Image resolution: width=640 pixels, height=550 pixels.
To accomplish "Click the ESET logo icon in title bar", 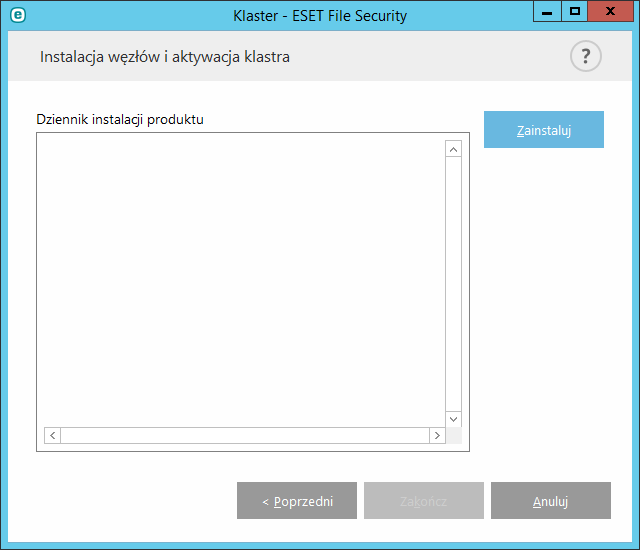I will click(18, 16).
